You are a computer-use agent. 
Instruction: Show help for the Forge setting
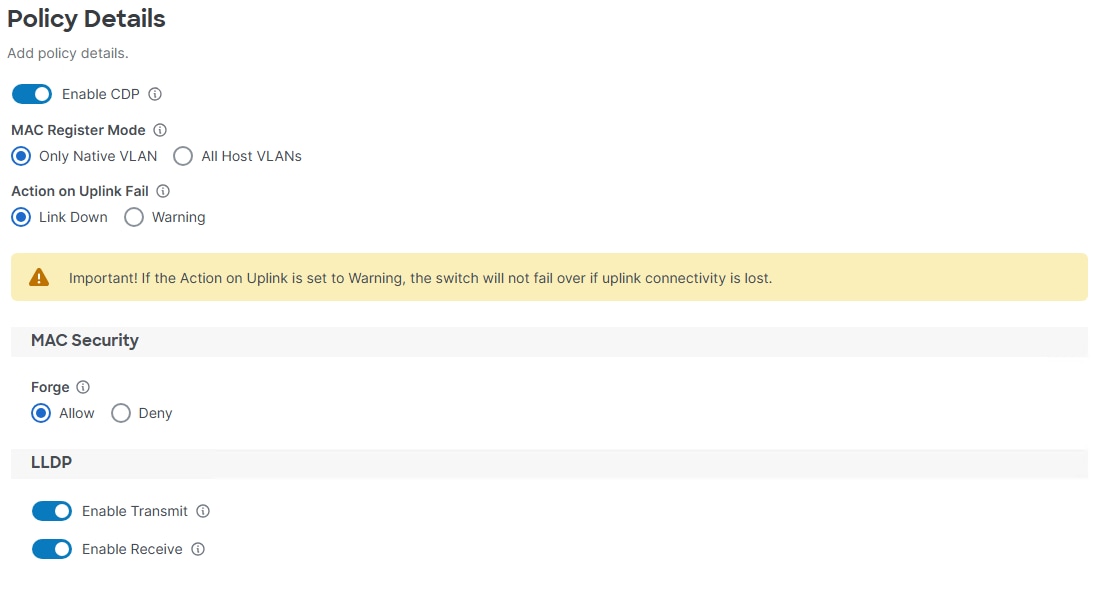83,387
